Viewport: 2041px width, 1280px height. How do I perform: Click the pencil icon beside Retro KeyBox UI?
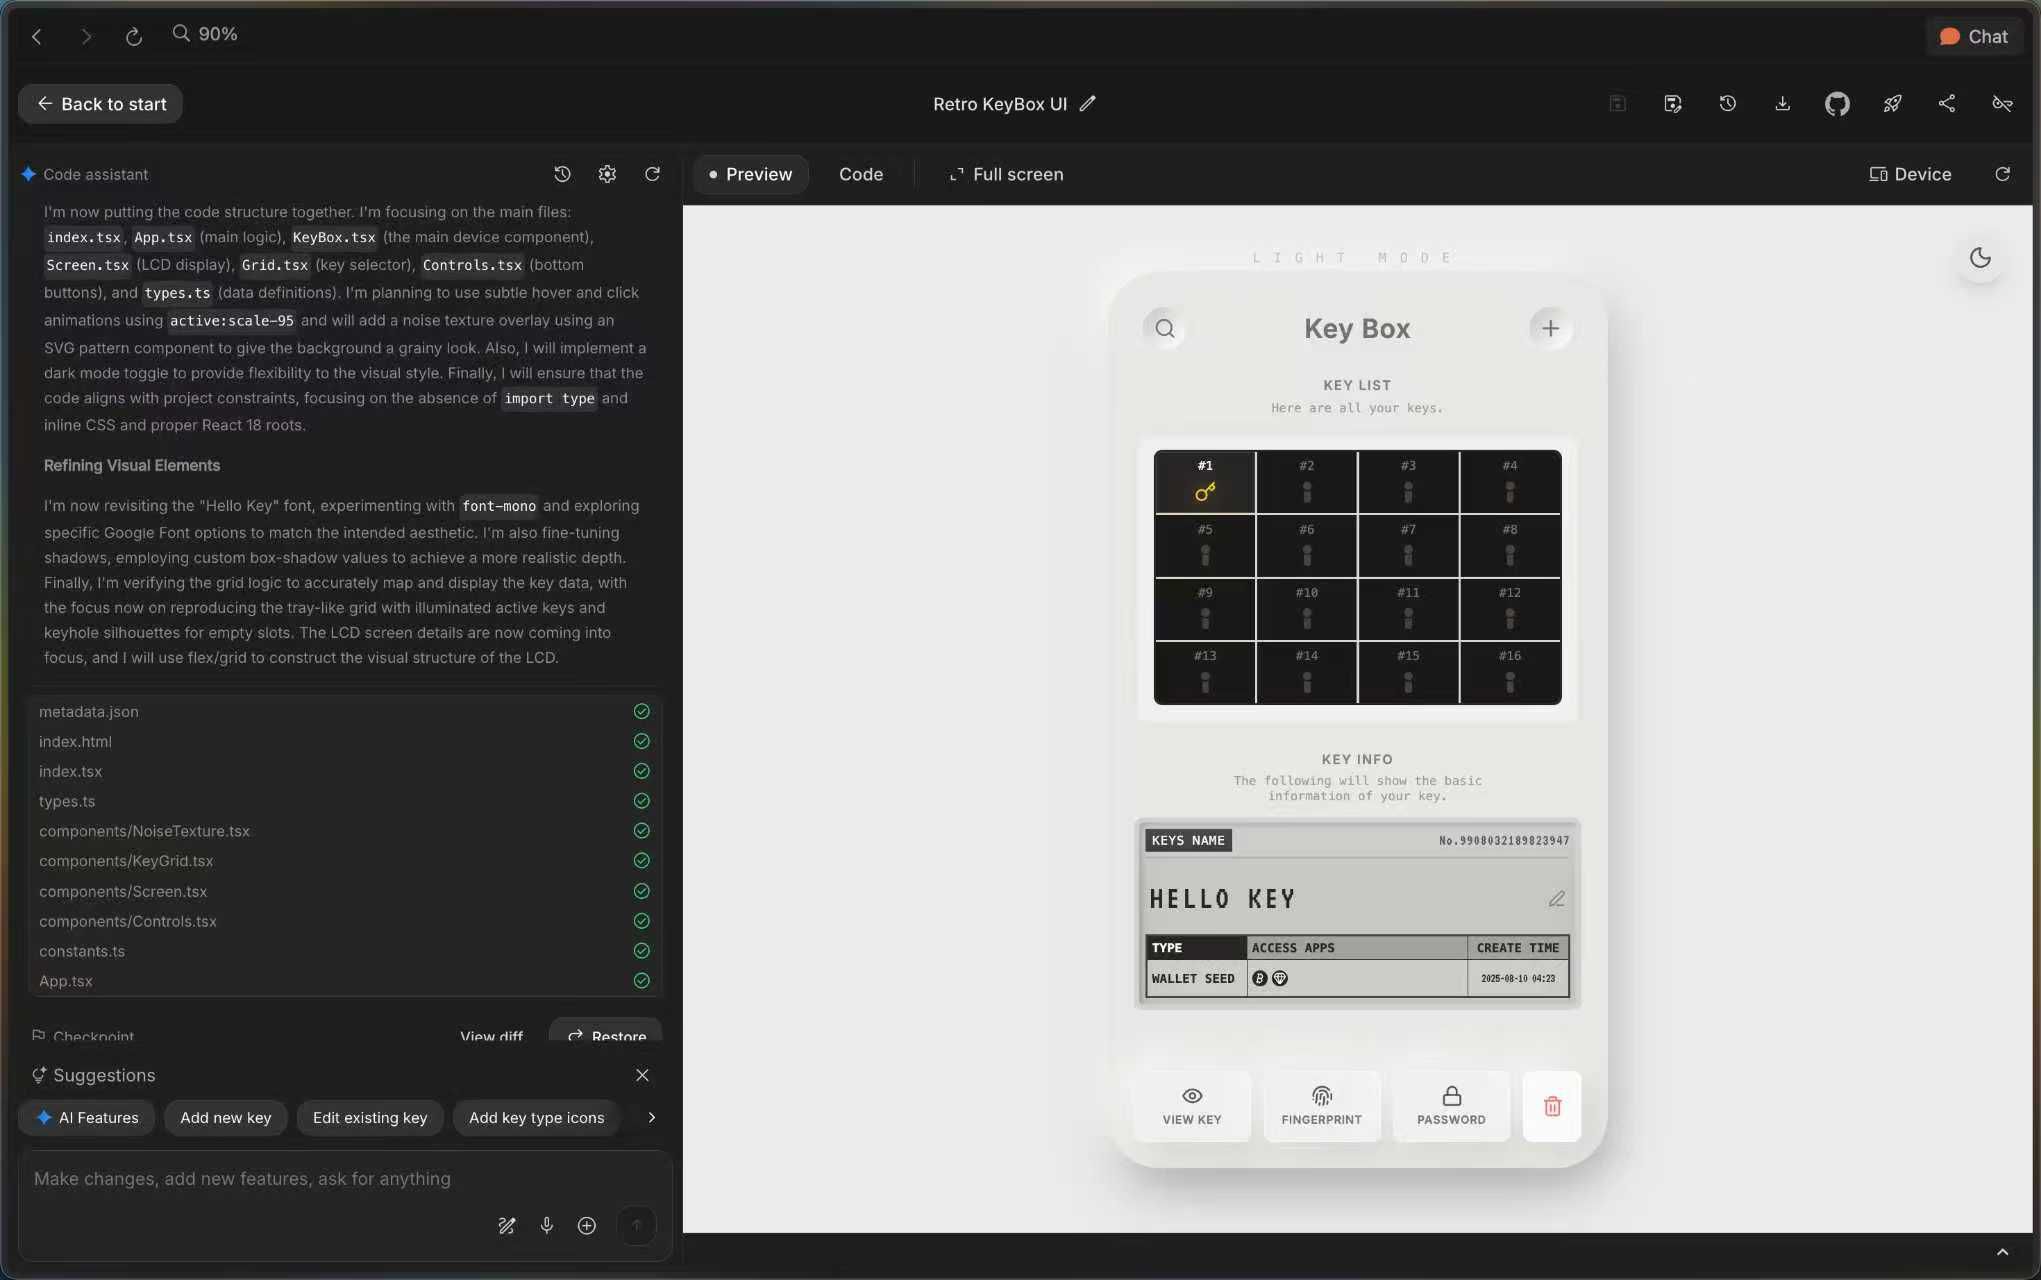click(x=1088, y=104)
